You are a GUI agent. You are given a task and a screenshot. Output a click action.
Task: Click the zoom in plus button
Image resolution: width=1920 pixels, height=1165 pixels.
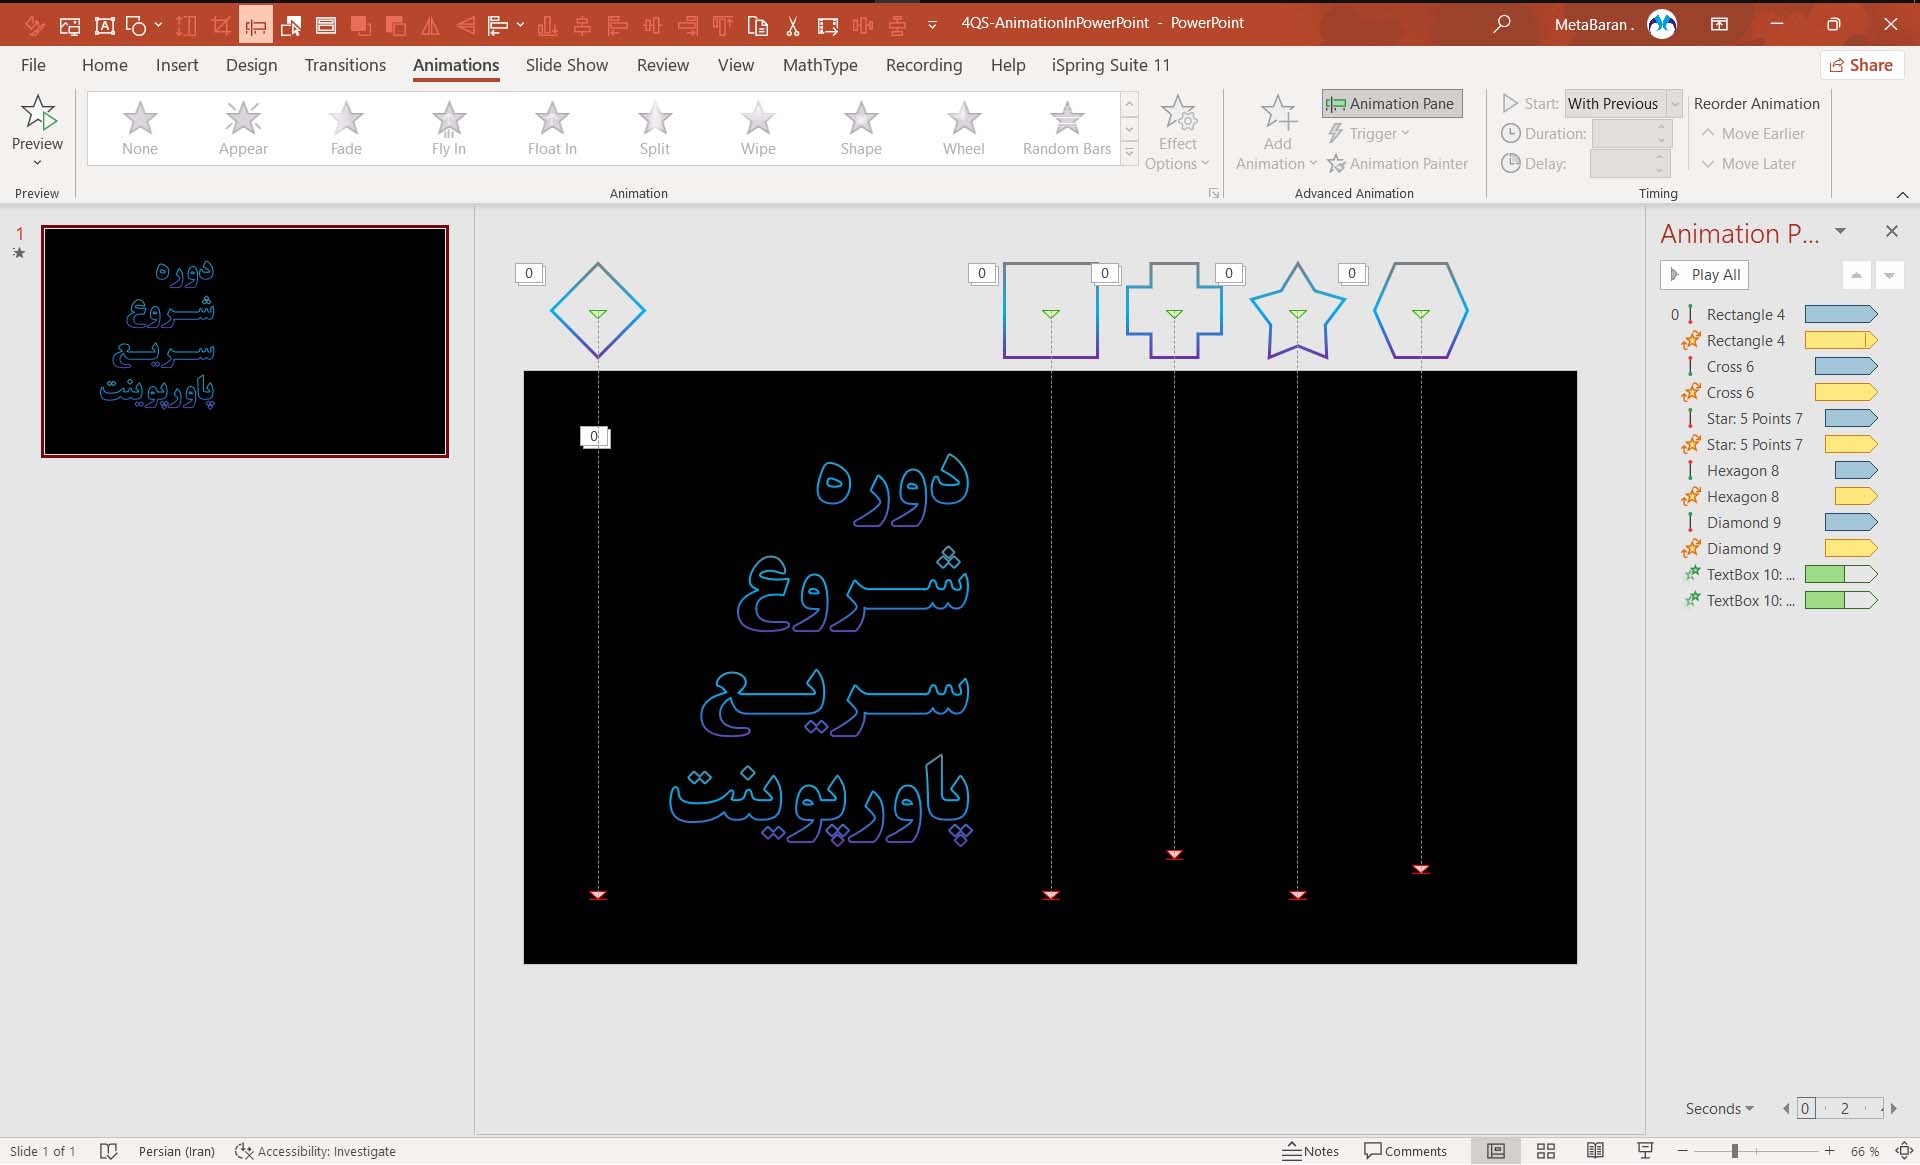point(1829,1151)
